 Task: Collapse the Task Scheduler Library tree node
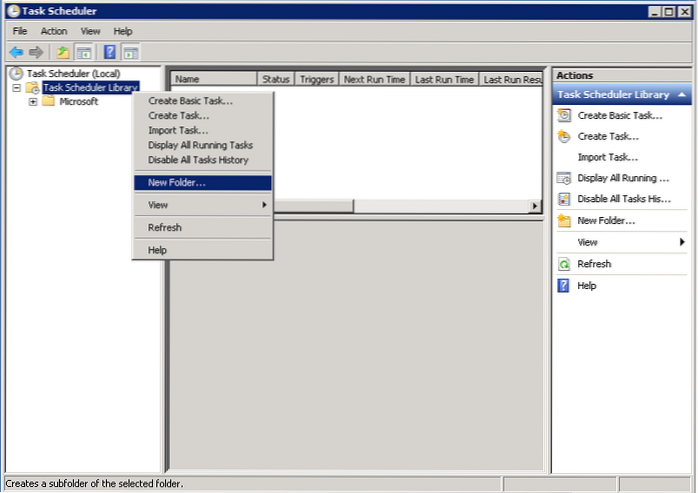point(17,88)
